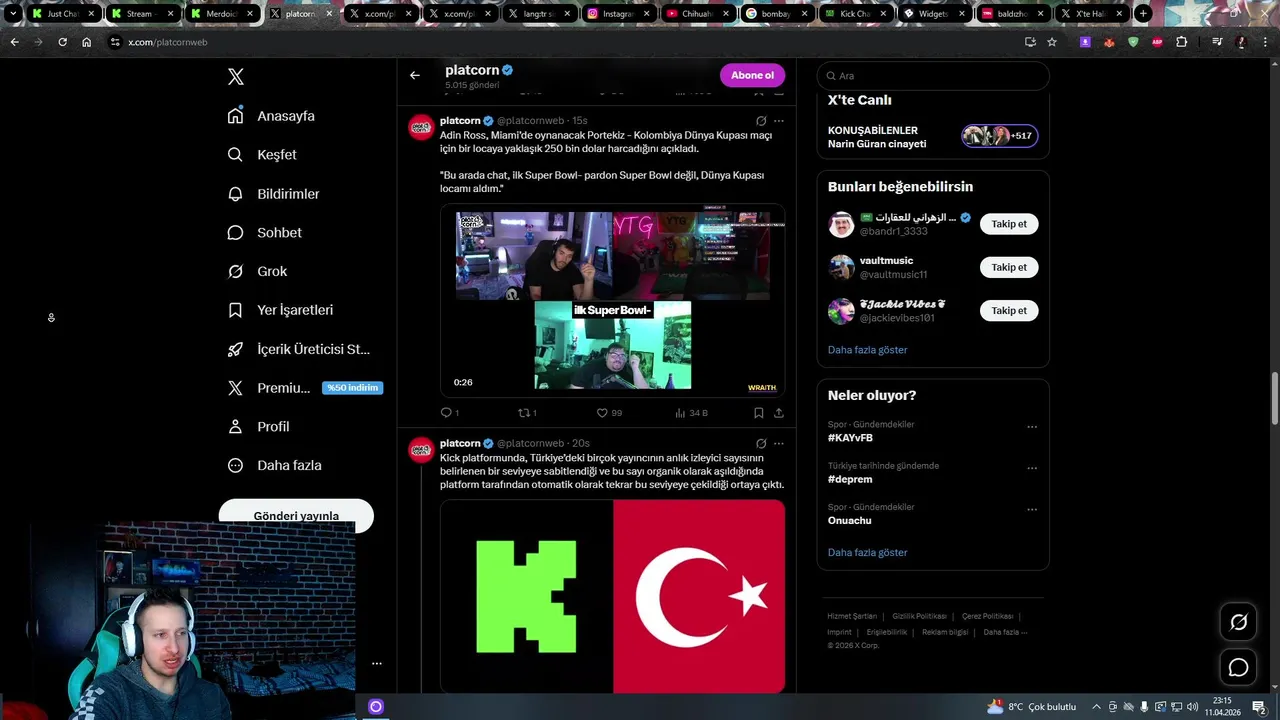Screen dimensions: 1280x720
Task: Switch to Stream browser tab
Action: (141, 14)
